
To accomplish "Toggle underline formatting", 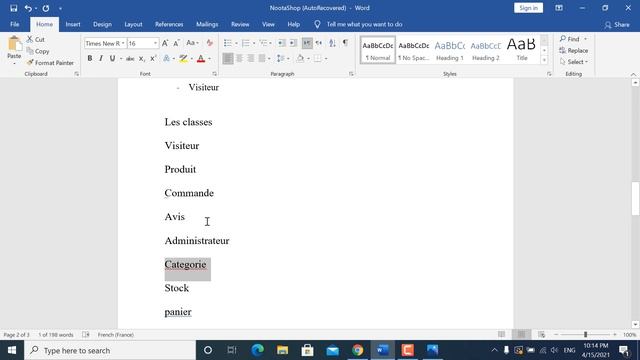I will point(112,58).
